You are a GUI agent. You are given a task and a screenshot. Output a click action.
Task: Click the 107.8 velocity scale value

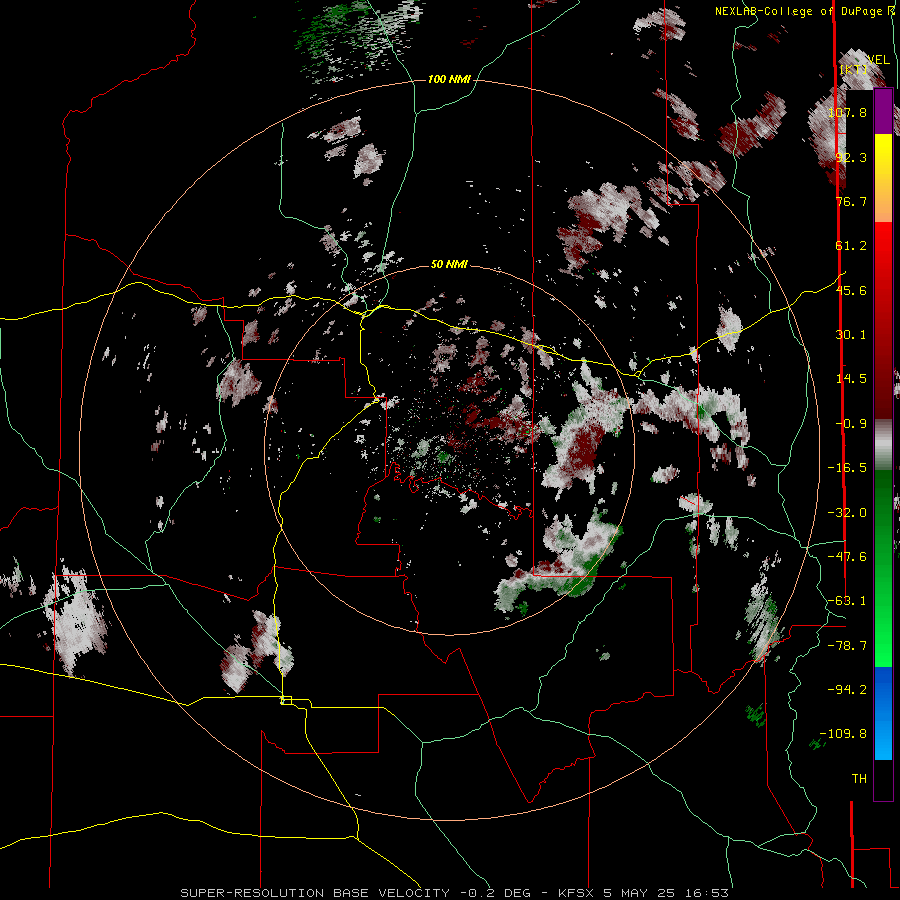coord(847,112)
